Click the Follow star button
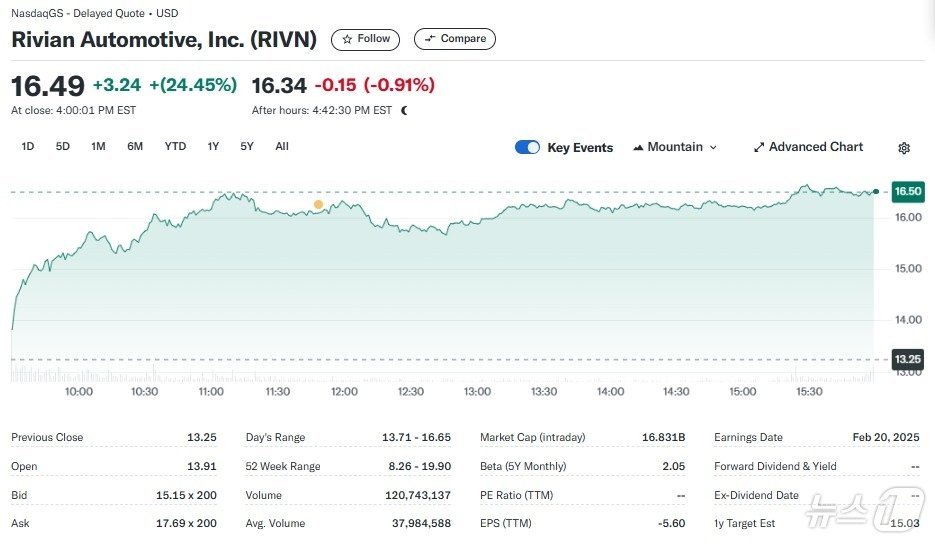Image resolution: width=935 pixels, height=544 pixels. pyautogui.click(x=366, y=39)
